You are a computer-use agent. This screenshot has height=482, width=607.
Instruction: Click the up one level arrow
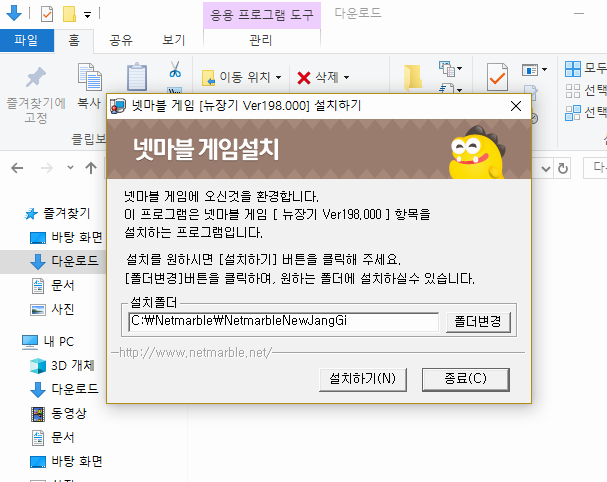91,168
